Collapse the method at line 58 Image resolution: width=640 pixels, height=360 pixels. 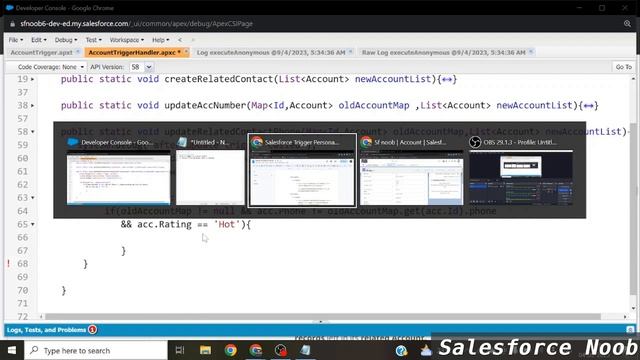click(x=33, y=132)
